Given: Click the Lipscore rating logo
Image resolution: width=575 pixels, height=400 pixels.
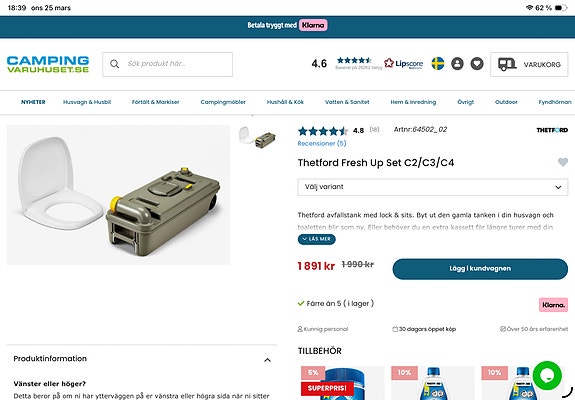Looking at the screenshot, I should click(x=403, y=63).
